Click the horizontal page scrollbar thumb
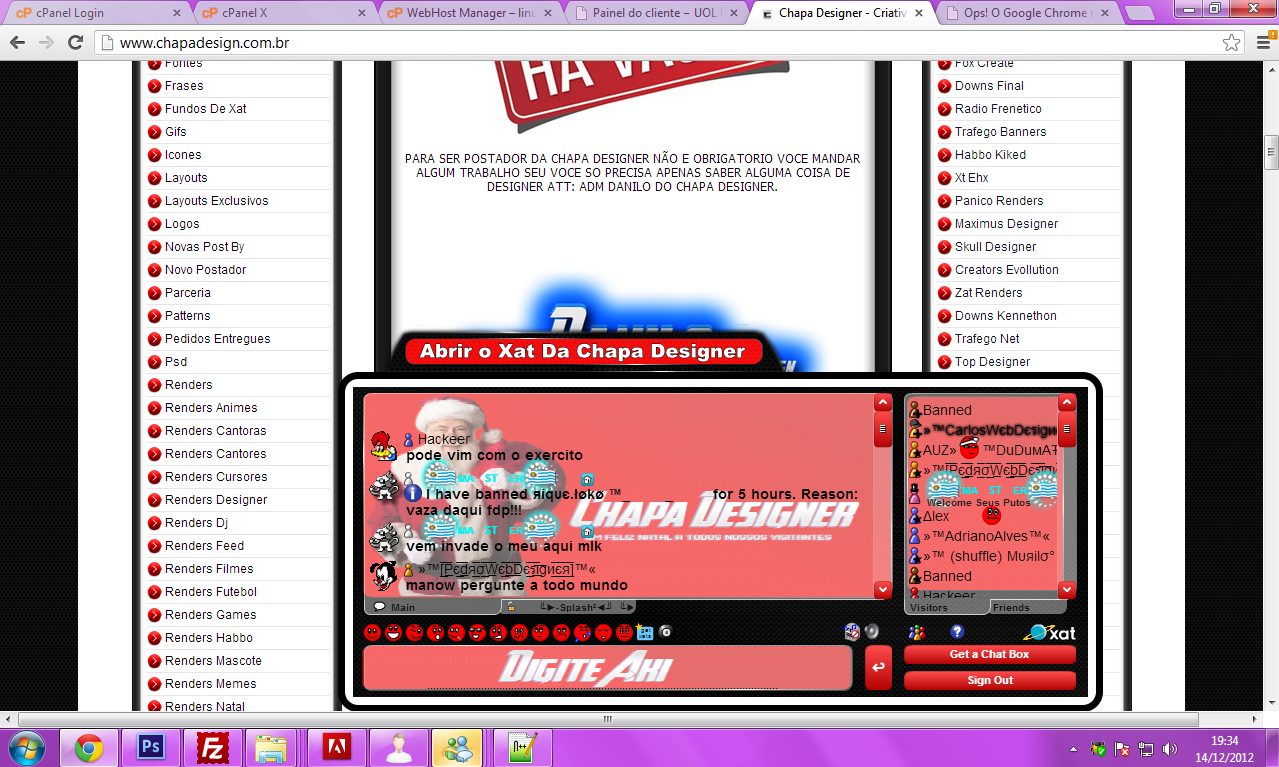This screenshot has width=1279, height=767. (x=607, y=719)
